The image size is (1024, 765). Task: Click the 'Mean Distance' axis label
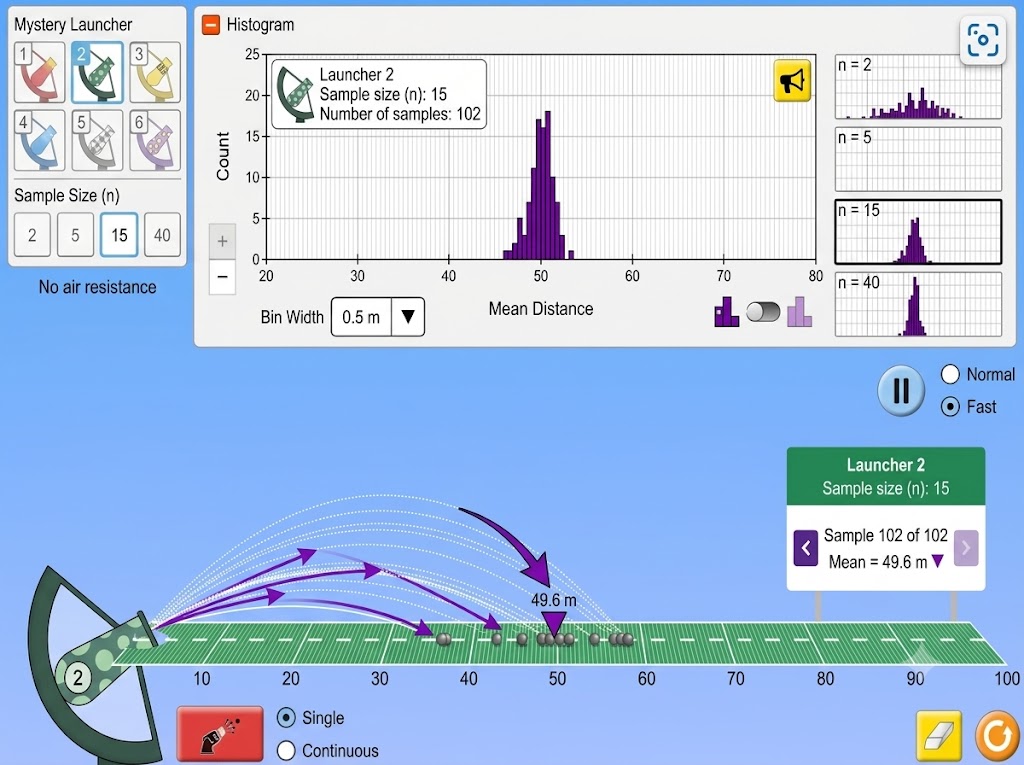click(541, 309)
